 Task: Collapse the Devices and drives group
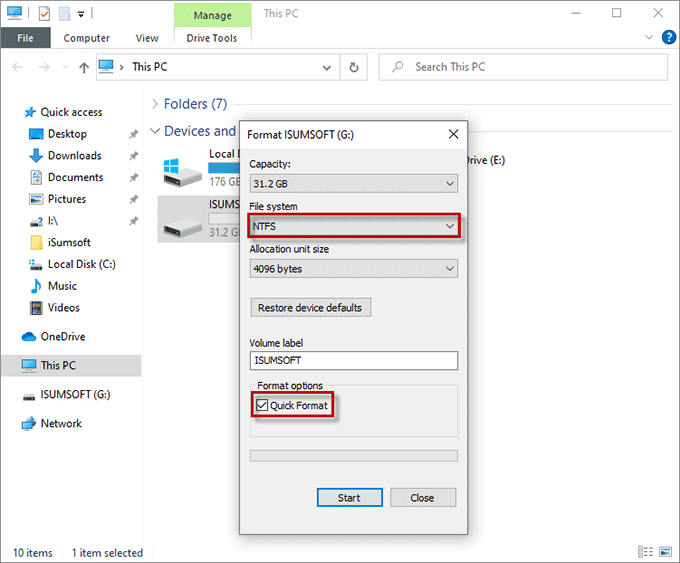pos(155,131)
